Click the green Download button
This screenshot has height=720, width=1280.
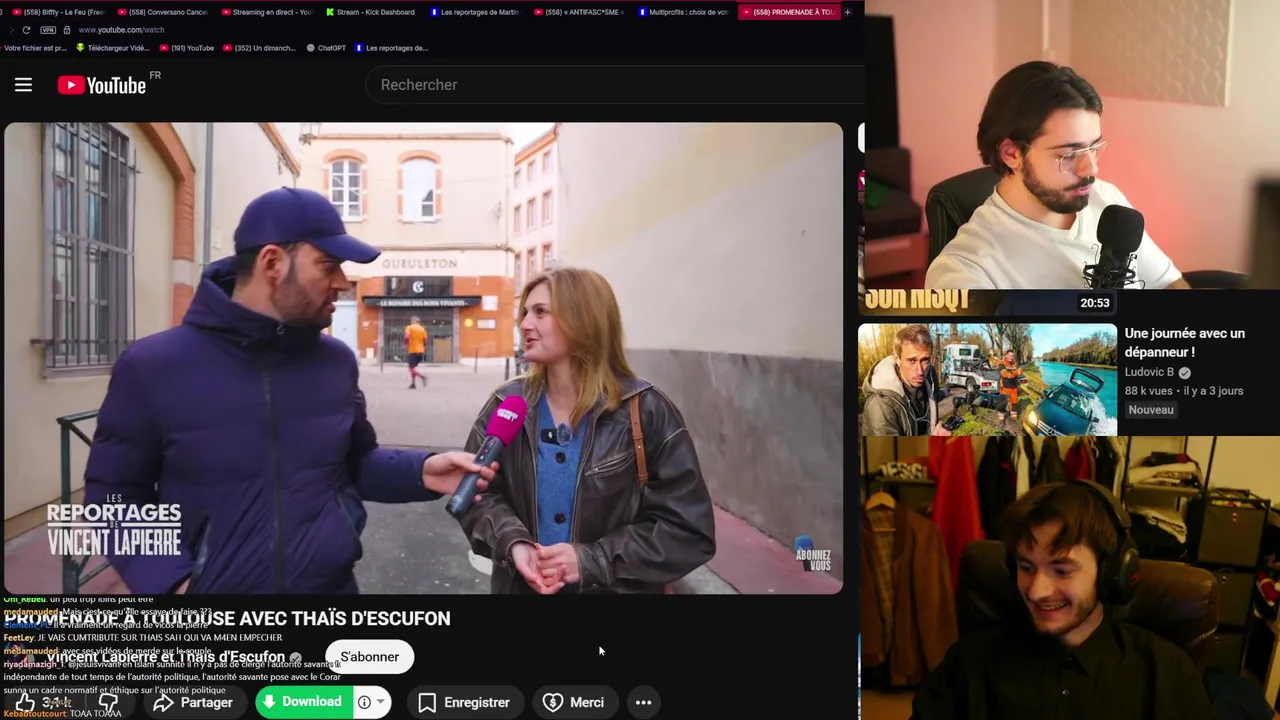pyautogui.click(x=303, y=702)
